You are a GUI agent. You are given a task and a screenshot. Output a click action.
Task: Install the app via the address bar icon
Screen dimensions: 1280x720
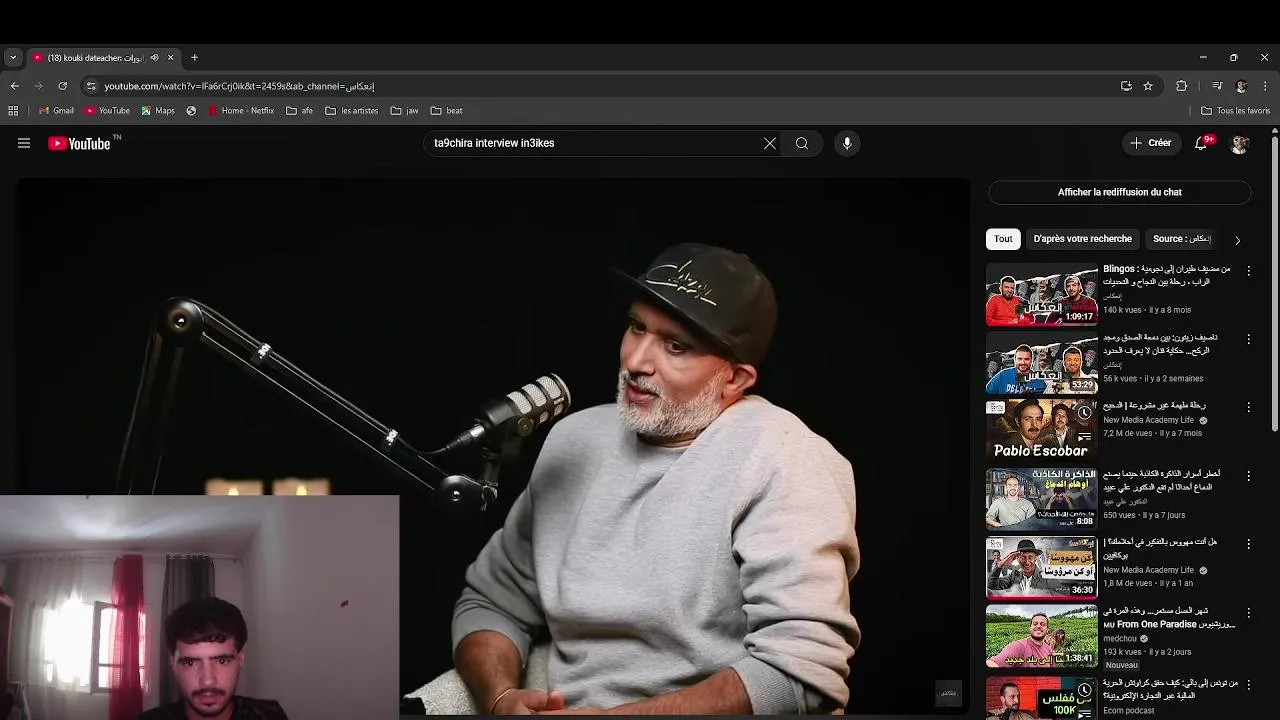coord(1126,86)
